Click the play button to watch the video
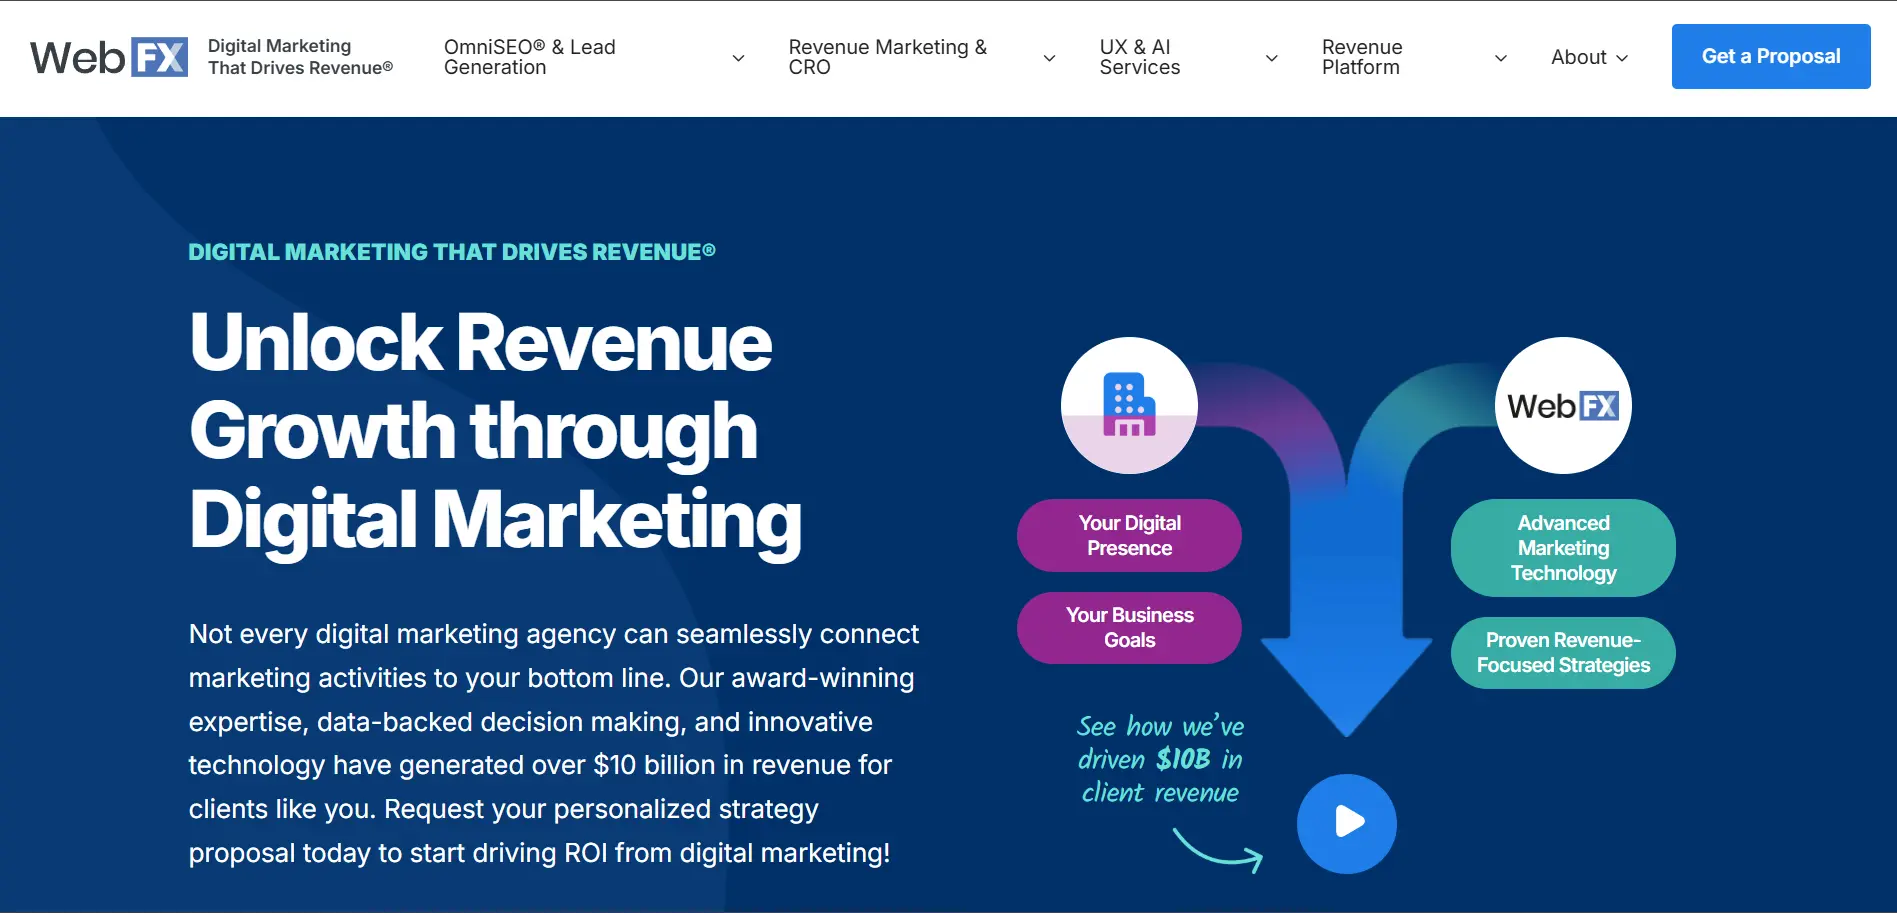This screenshot has width=1897, height=913. point(1346,822)
